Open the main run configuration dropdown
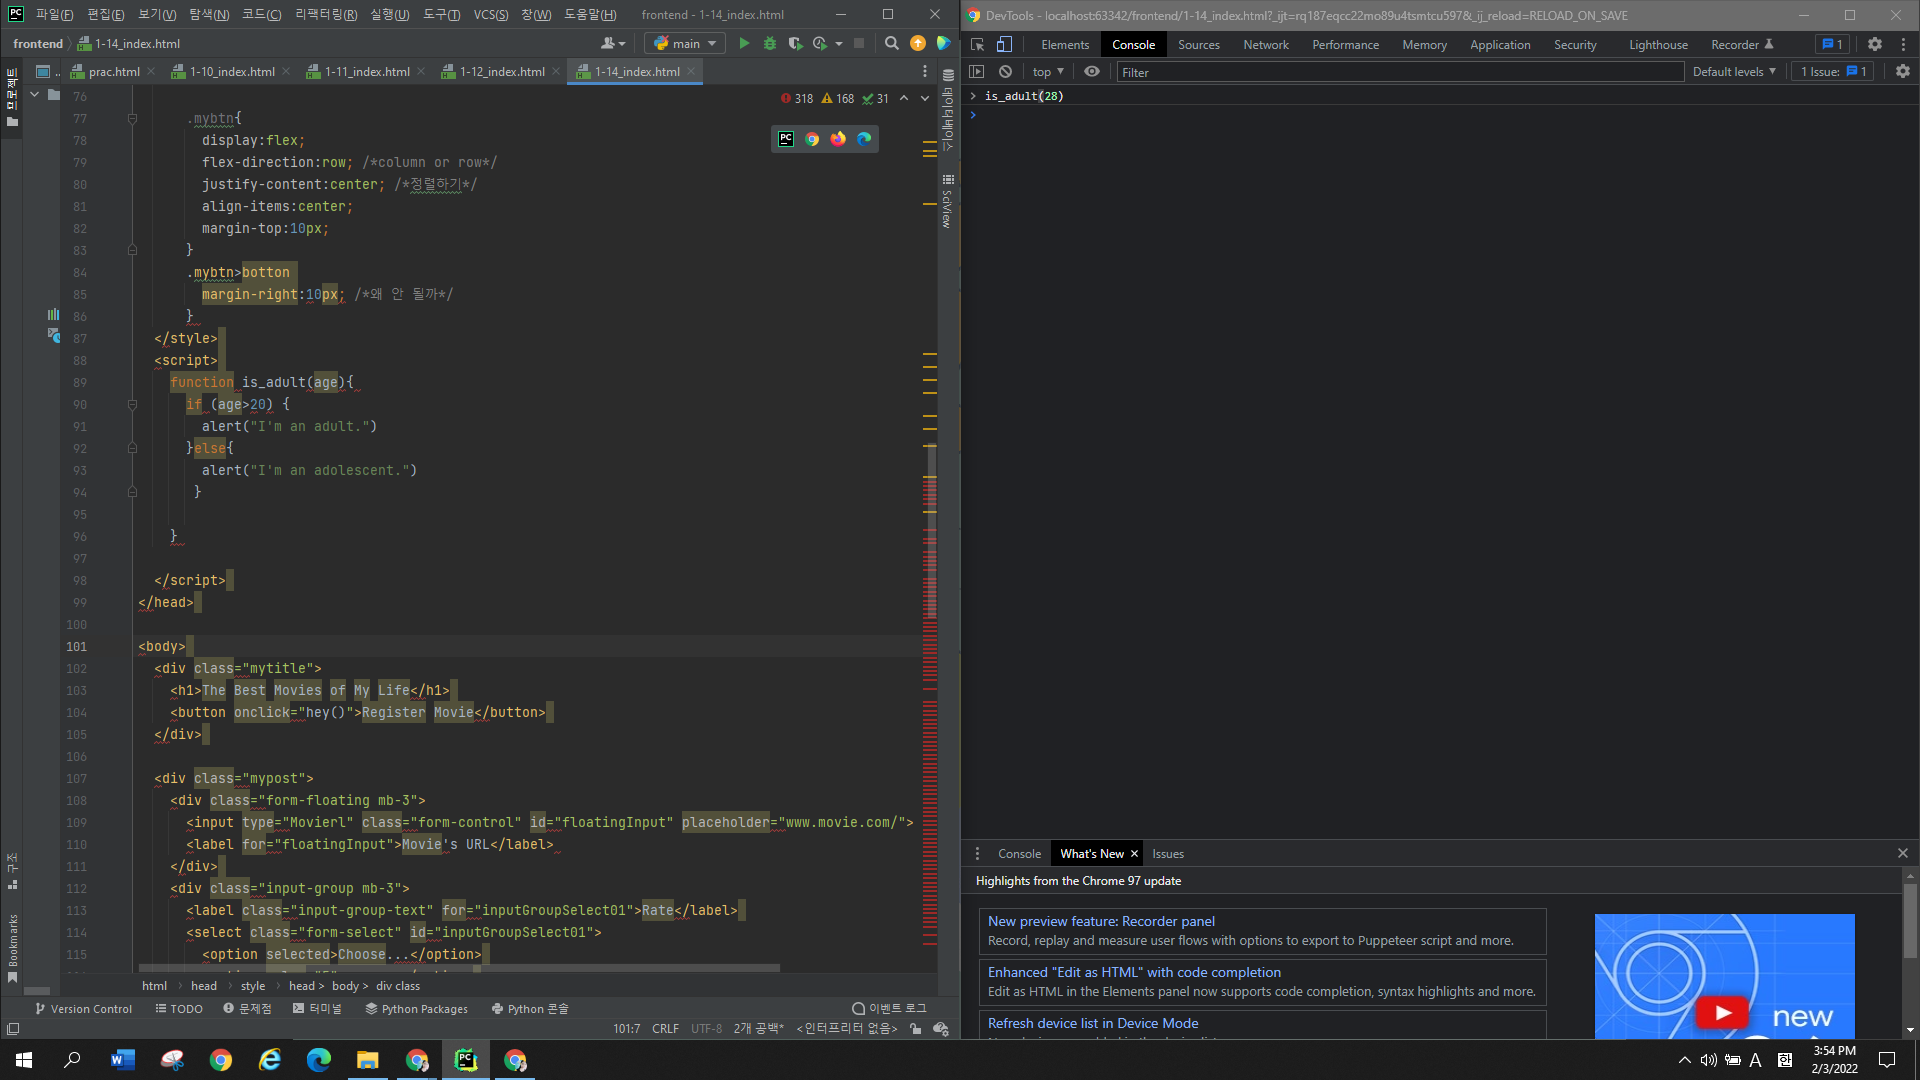 (x=686, y=43)
